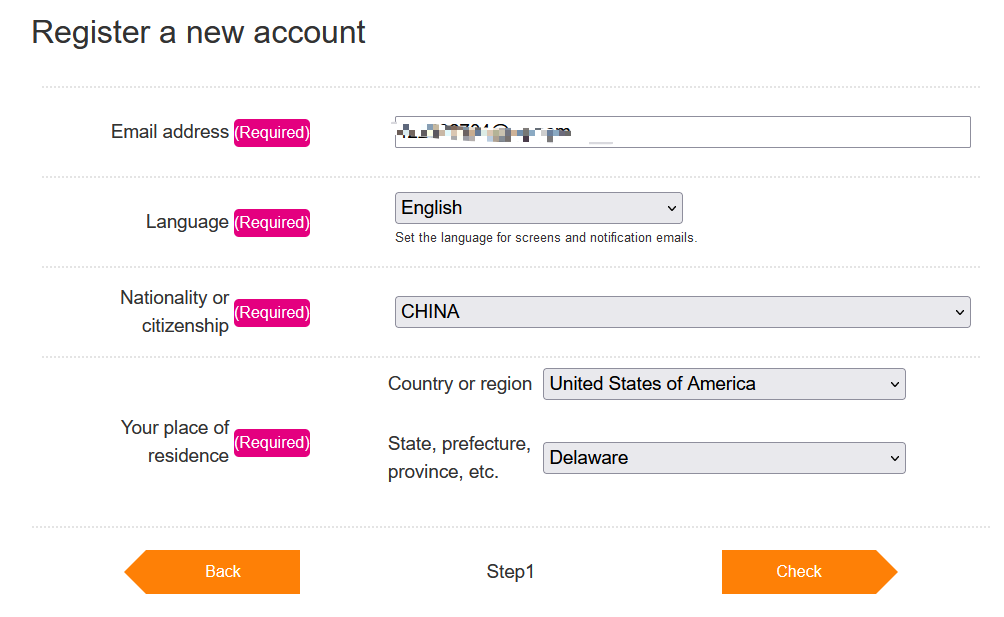The width and height of the screenshot is (1004, 617).
Task: Click the 'Register a new account' heading
Action: click(199, 32)
